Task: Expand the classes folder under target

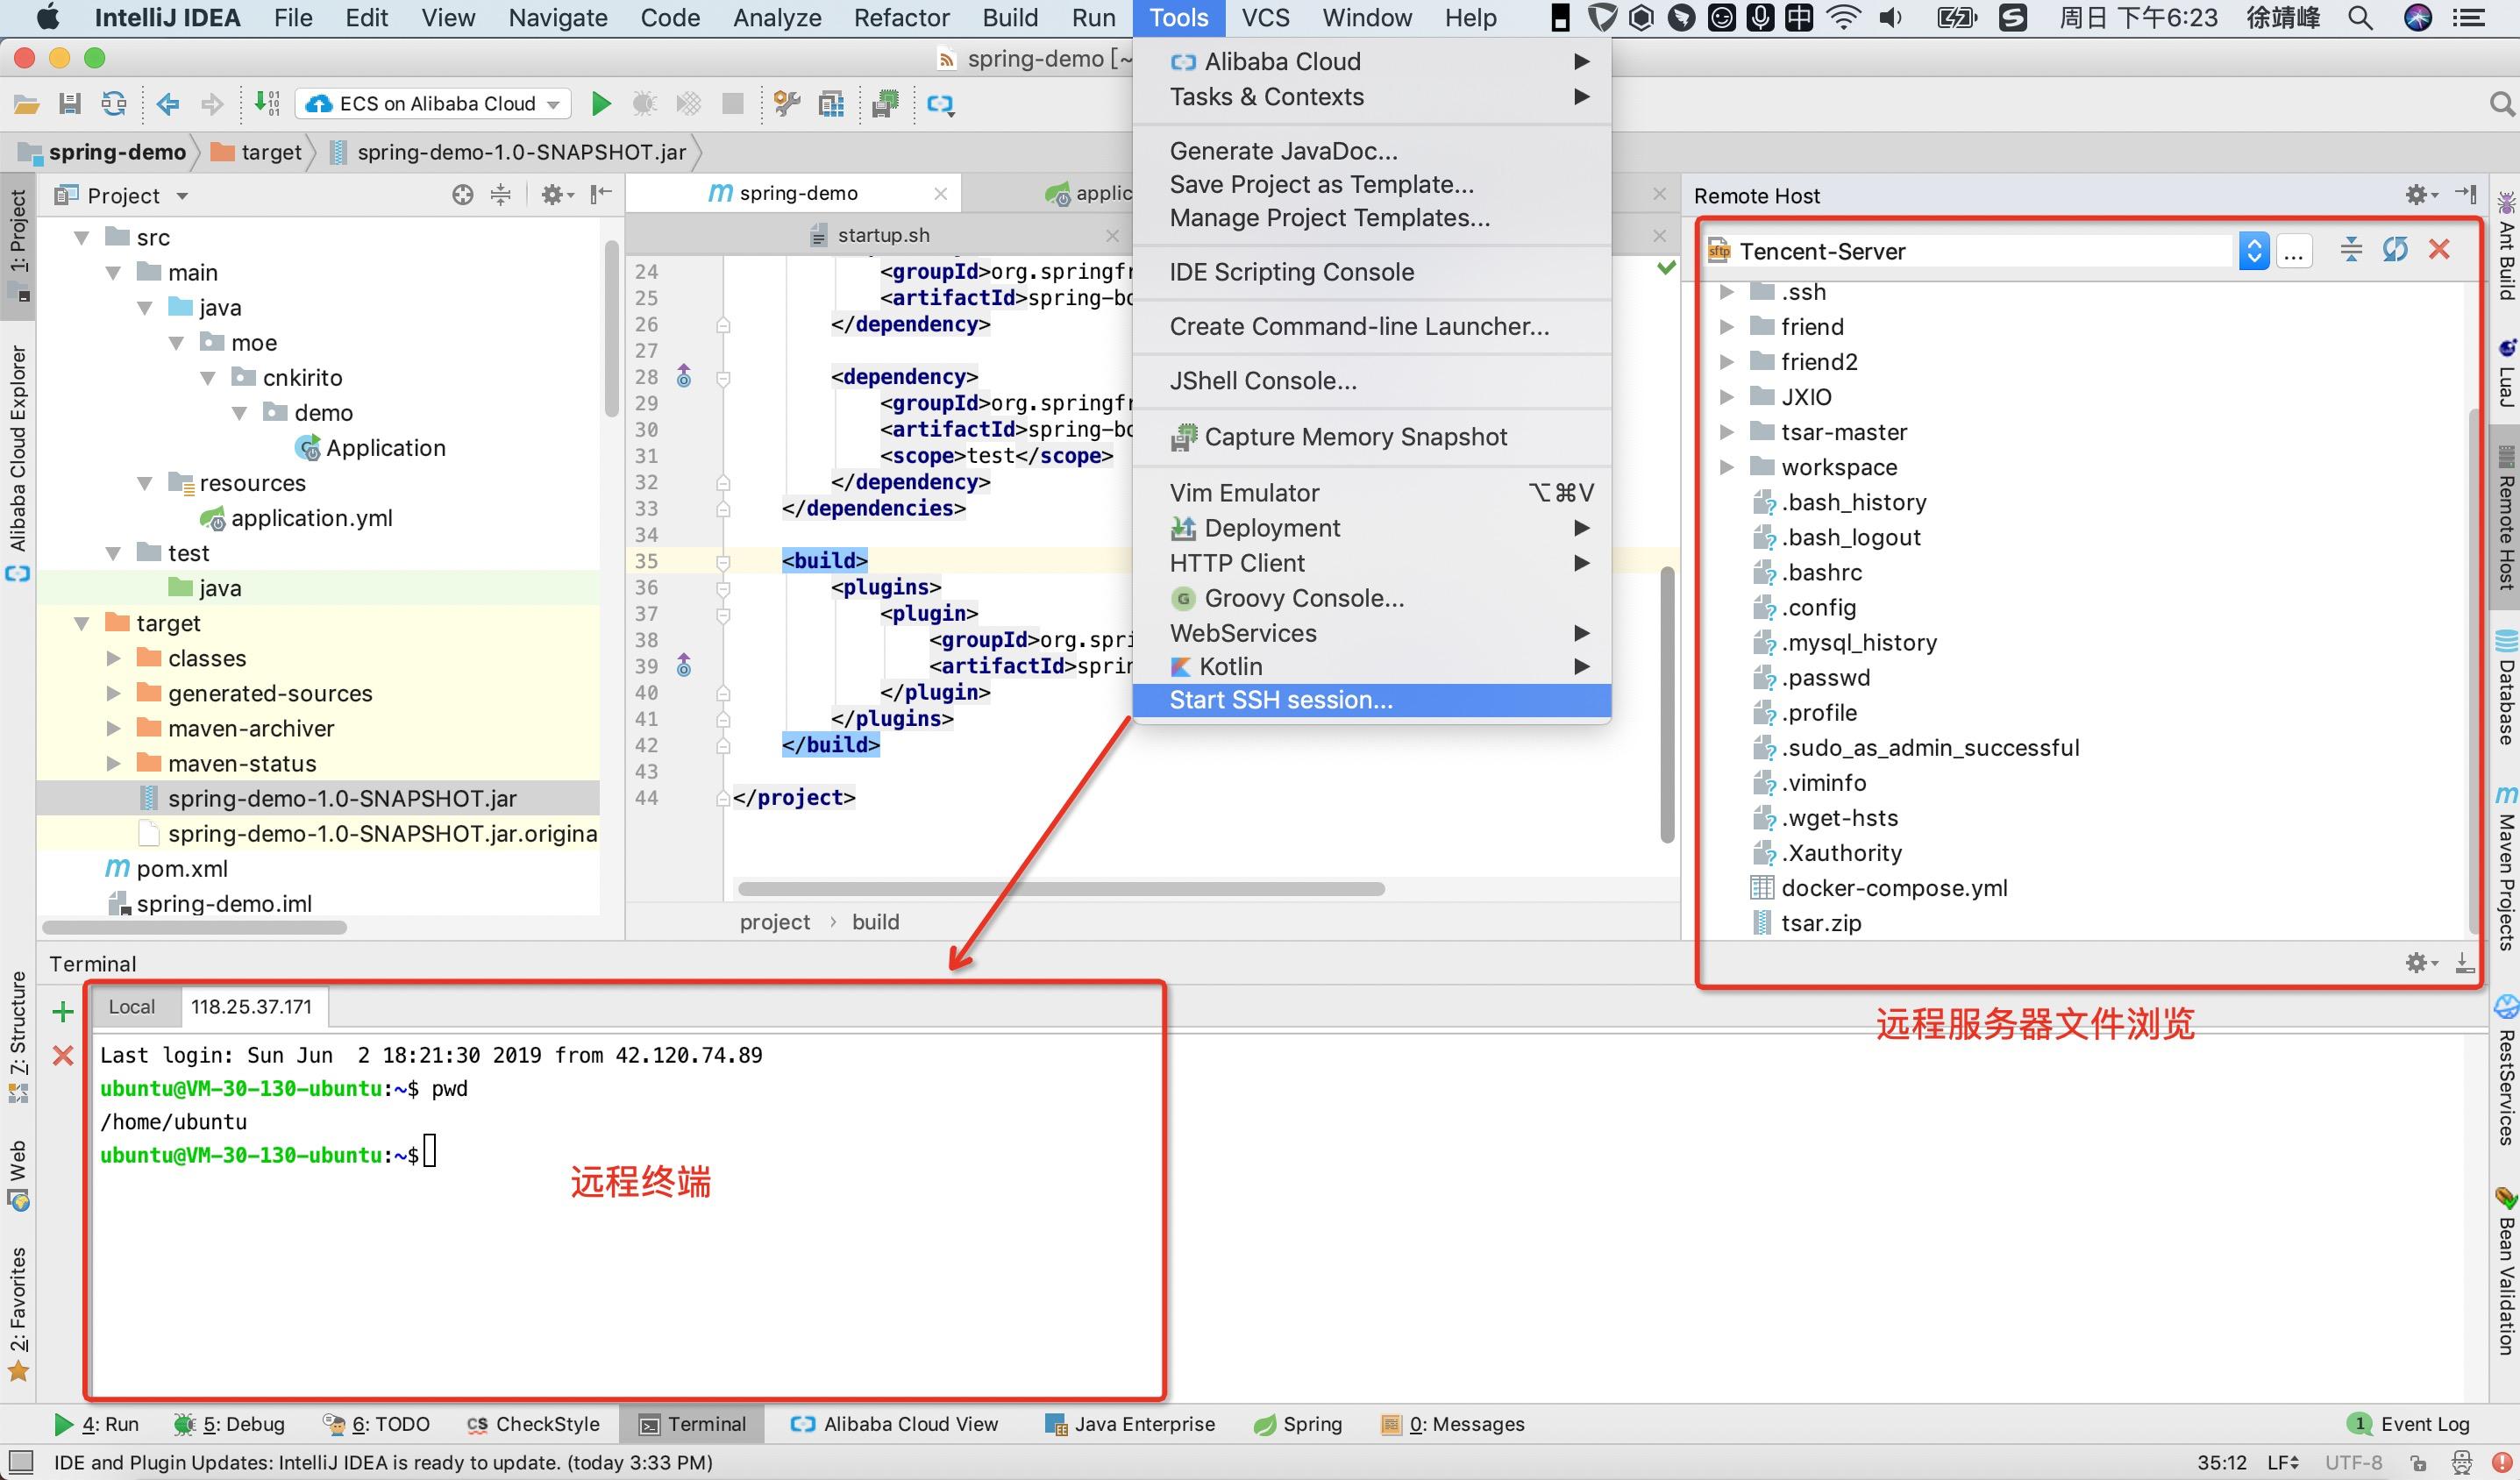Action: (x=113, y=658)
